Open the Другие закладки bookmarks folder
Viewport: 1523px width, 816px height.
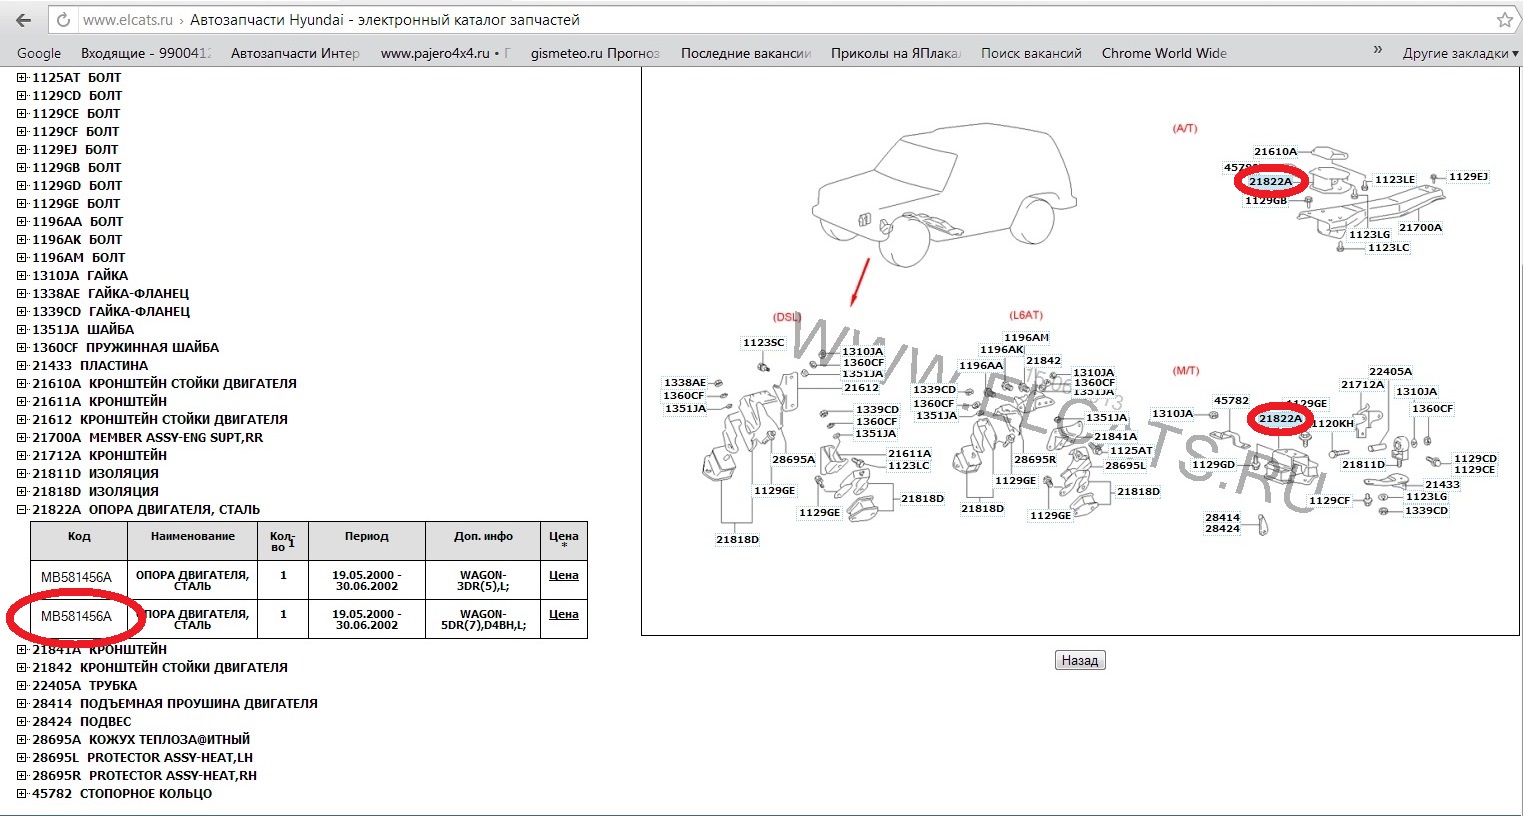(1458, 53)
